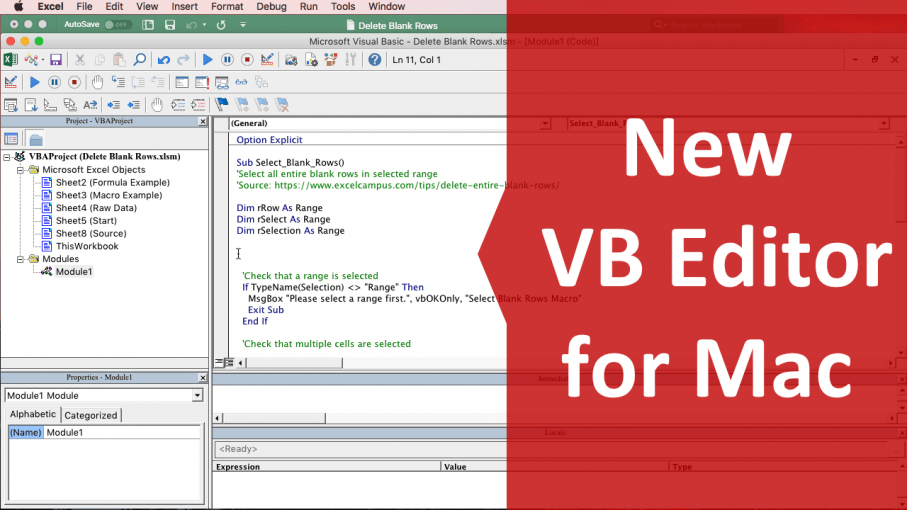This screenshot has width=907, height=510.
Task: Open Find with the magnifying glass icon
Action: point(139,60)
